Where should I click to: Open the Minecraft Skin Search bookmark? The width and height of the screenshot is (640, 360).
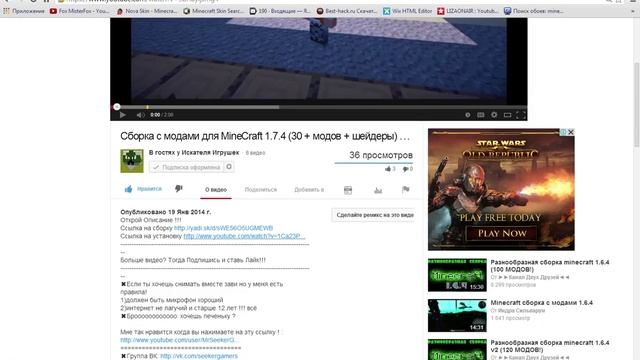[x=213, y=11]
